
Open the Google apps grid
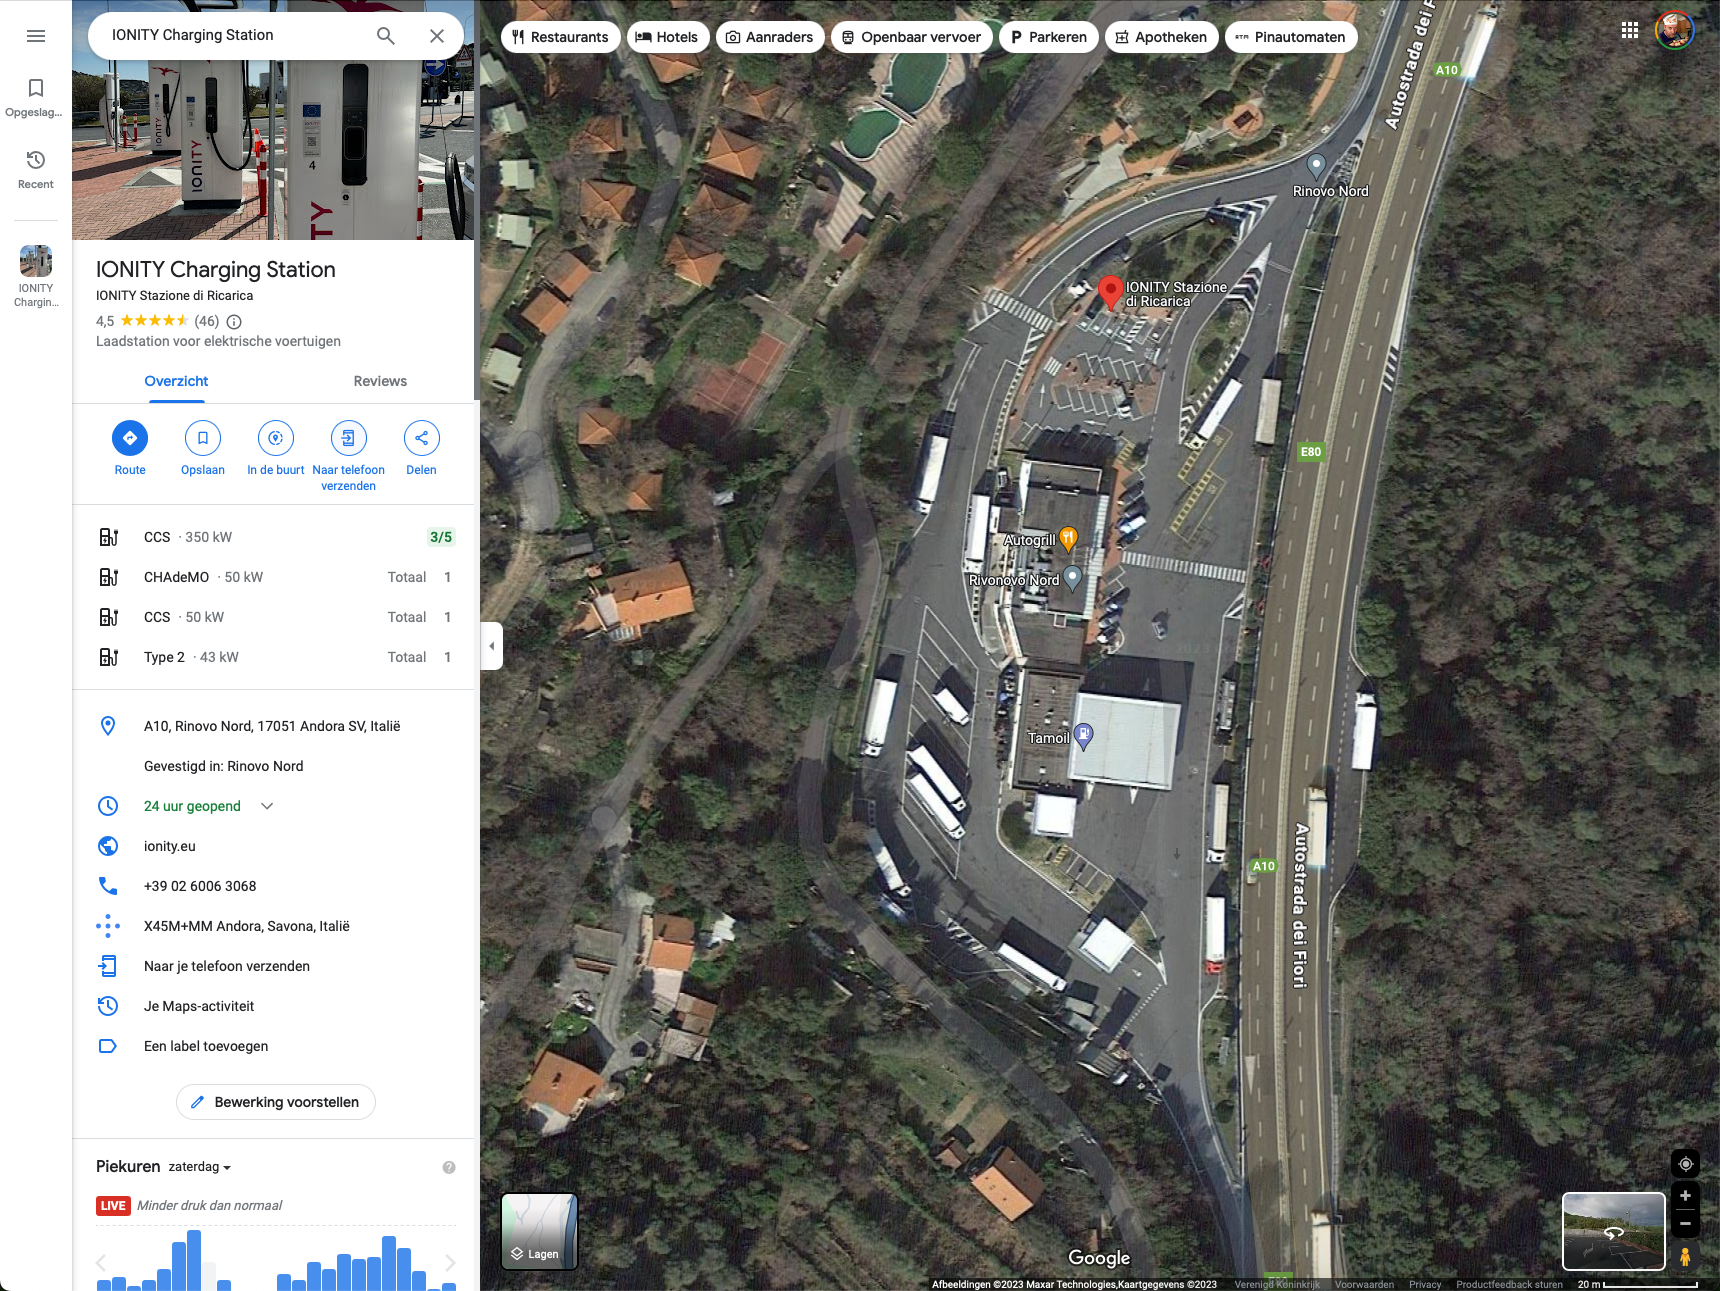tap(1630, 30)
